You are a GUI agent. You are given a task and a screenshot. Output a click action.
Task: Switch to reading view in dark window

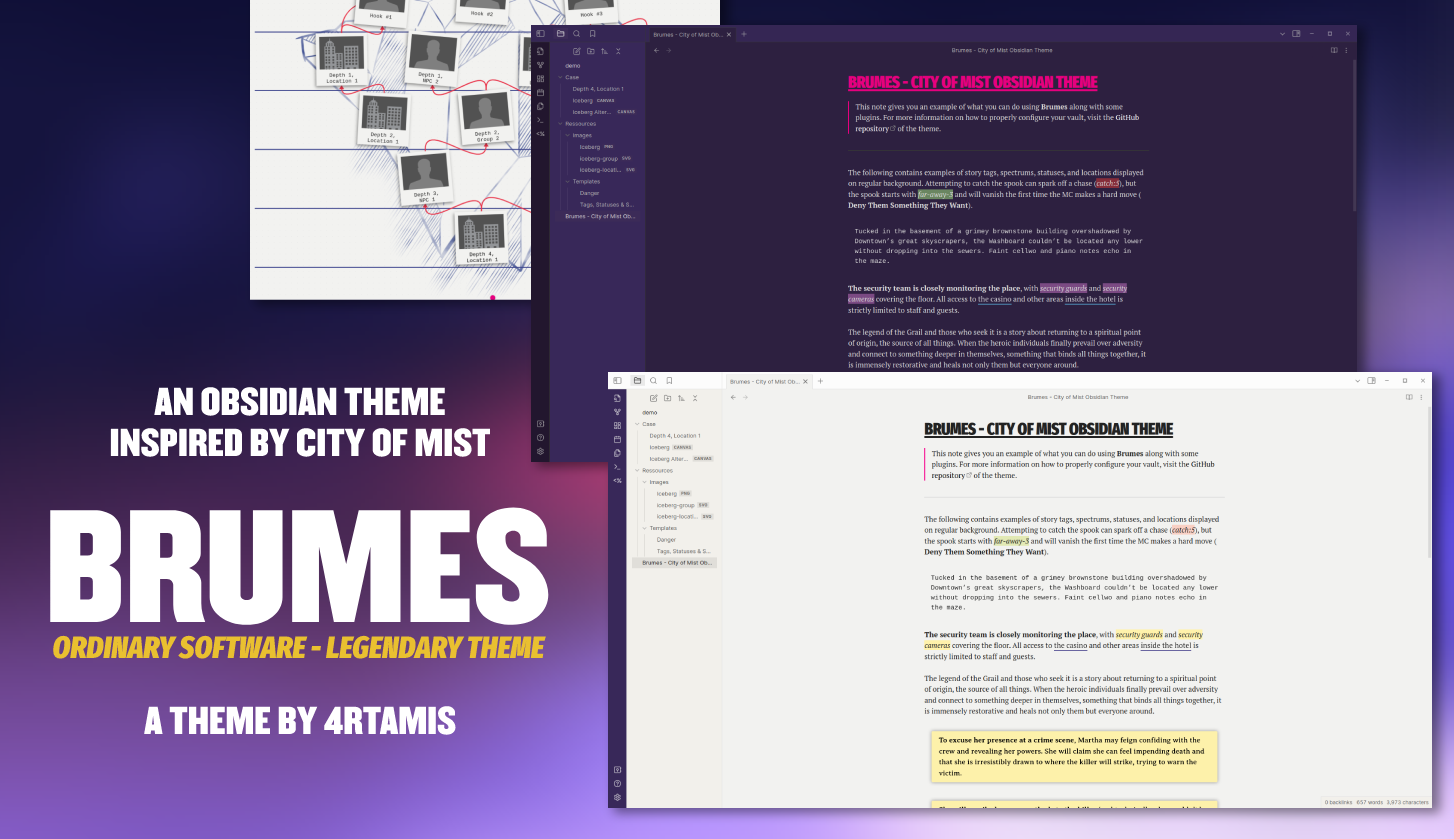click(x=1334, y=50)
